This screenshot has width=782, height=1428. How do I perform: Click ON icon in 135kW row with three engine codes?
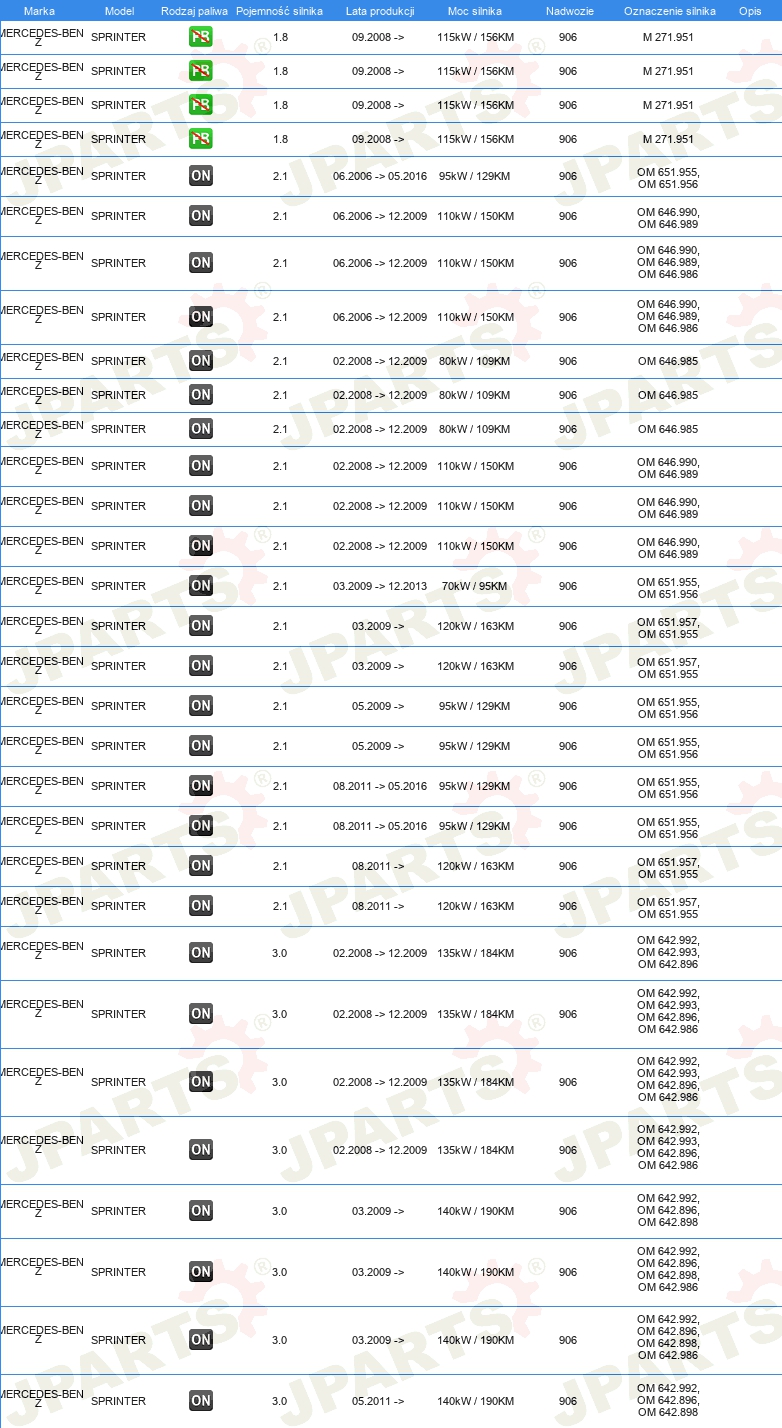[x=201, y=953]
